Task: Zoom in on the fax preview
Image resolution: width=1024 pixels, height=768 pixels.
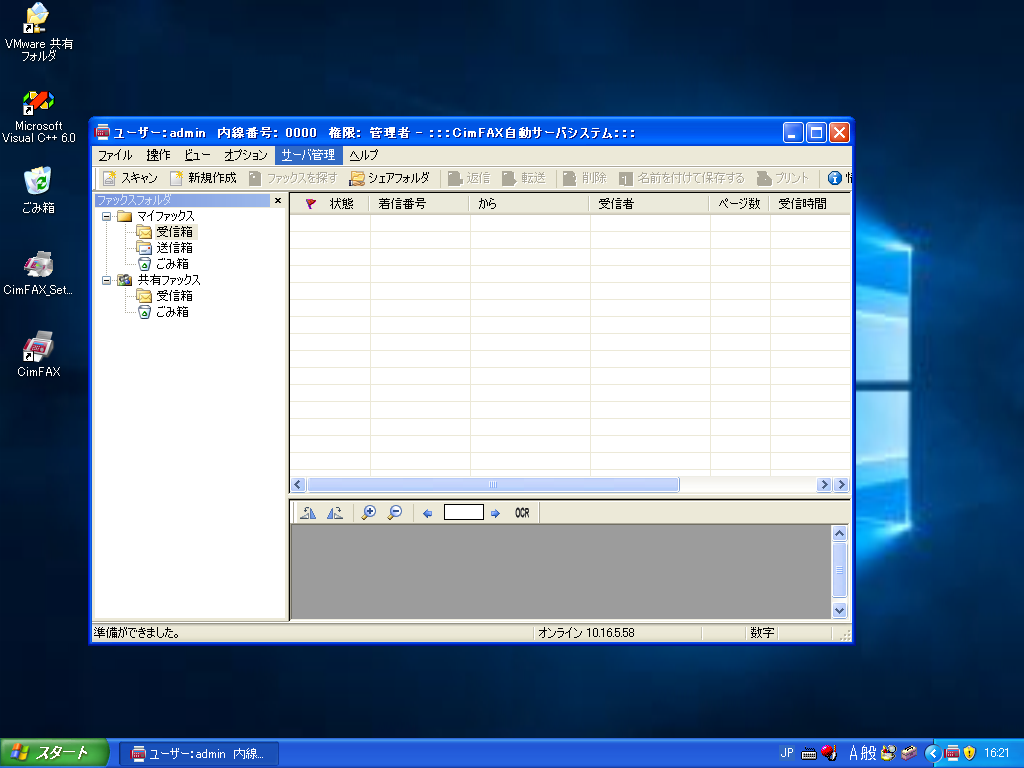Action: click(368, 513)
